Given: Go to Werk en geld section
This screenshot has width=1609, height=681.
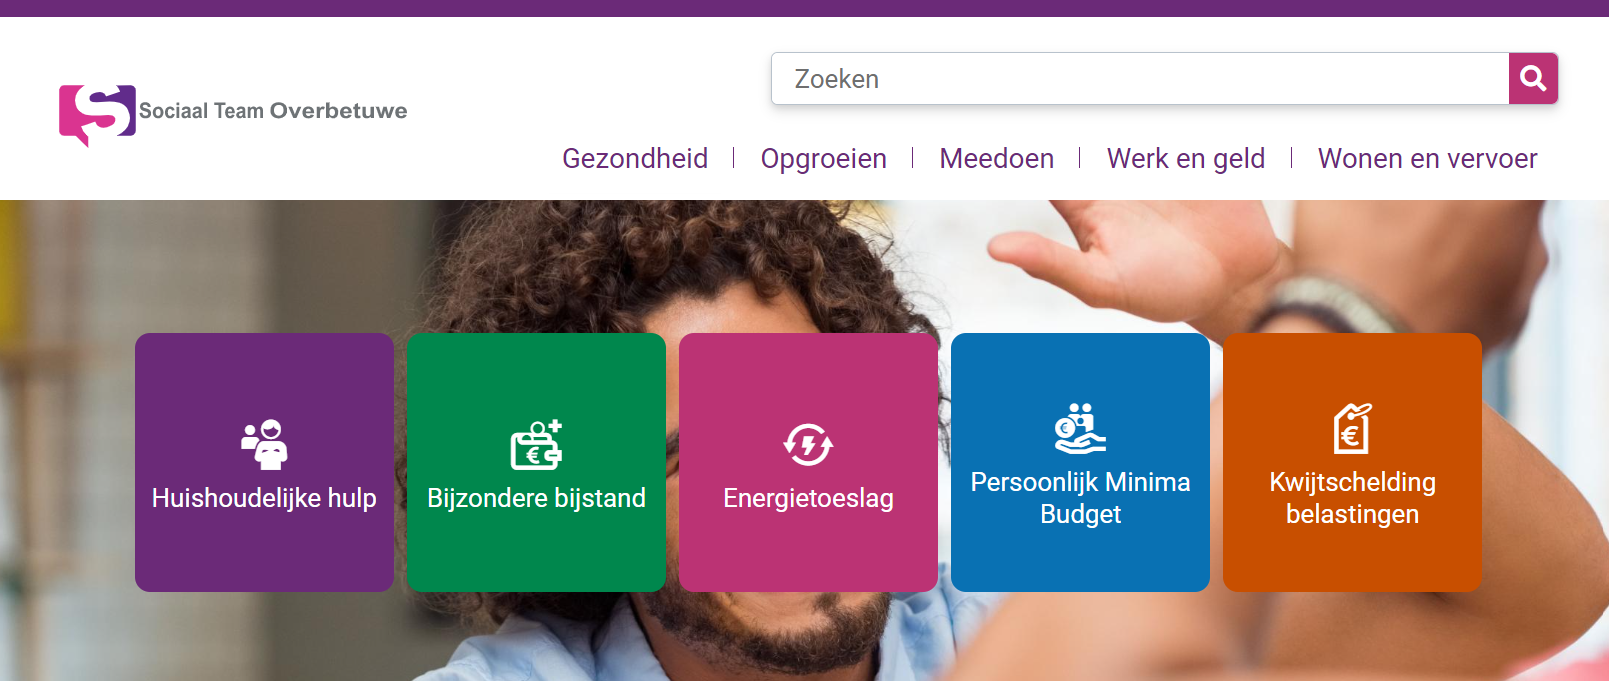Looking at the screenshot, I should coord(1186,158).
